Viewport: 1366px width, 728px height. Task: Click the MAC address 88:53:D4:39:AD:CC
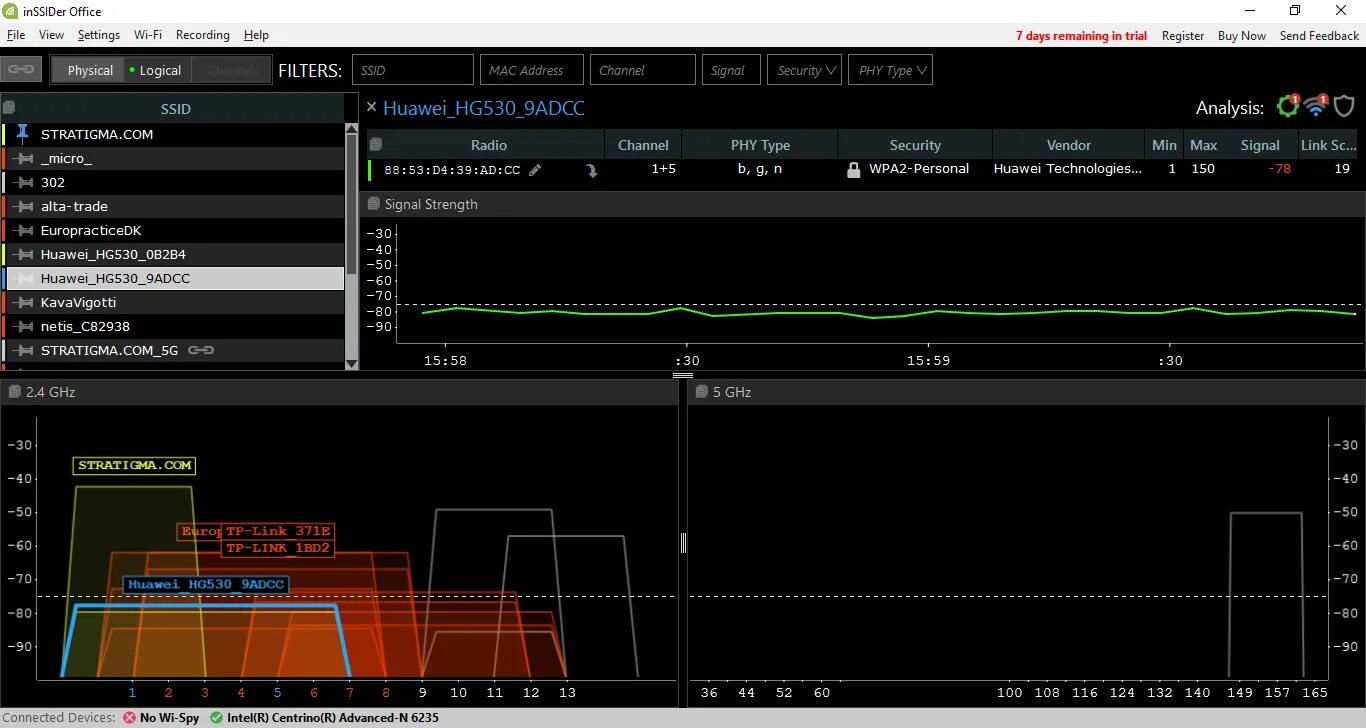tap(452, 170)
